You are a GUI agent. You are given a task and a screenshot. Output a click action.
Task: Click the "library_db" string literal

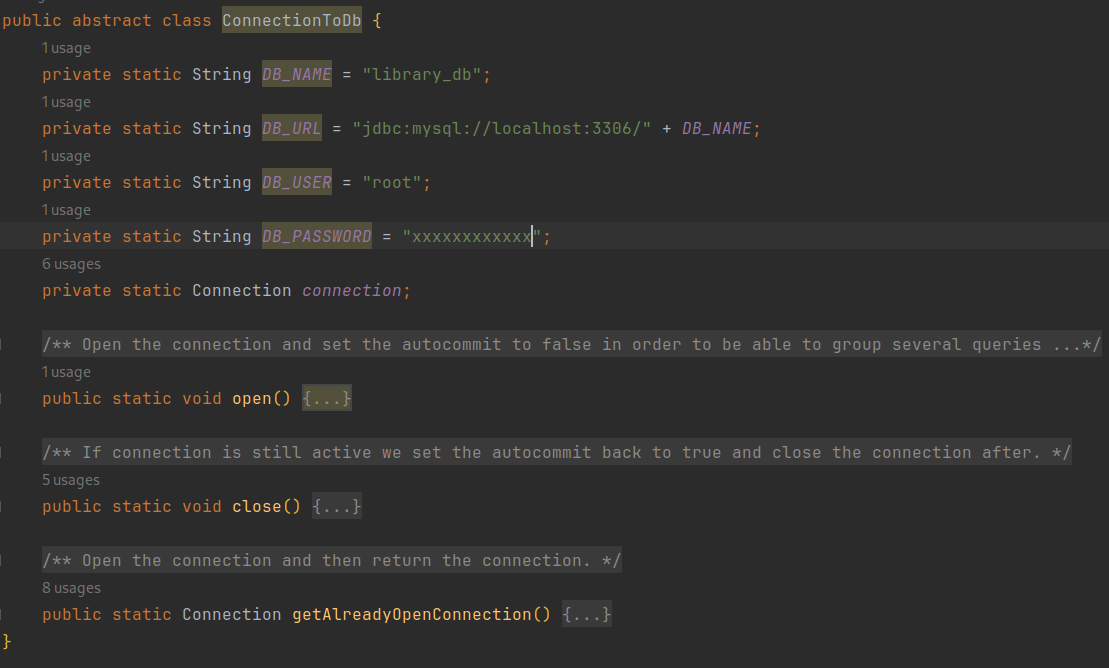click(x=422, y=74)
